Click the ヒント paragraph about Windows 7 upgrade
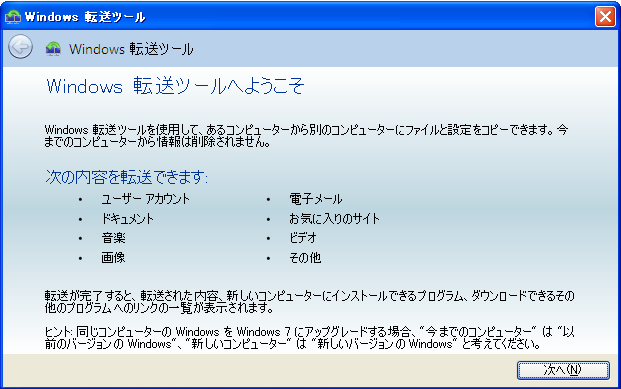This screenshot has height=389, width=621. coord(309,338)
